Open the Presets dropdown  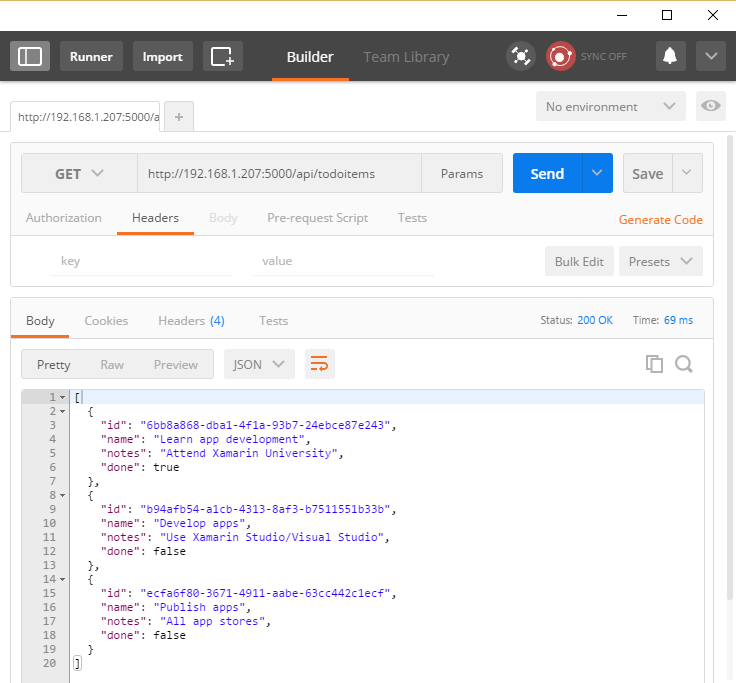pos(660,261)
